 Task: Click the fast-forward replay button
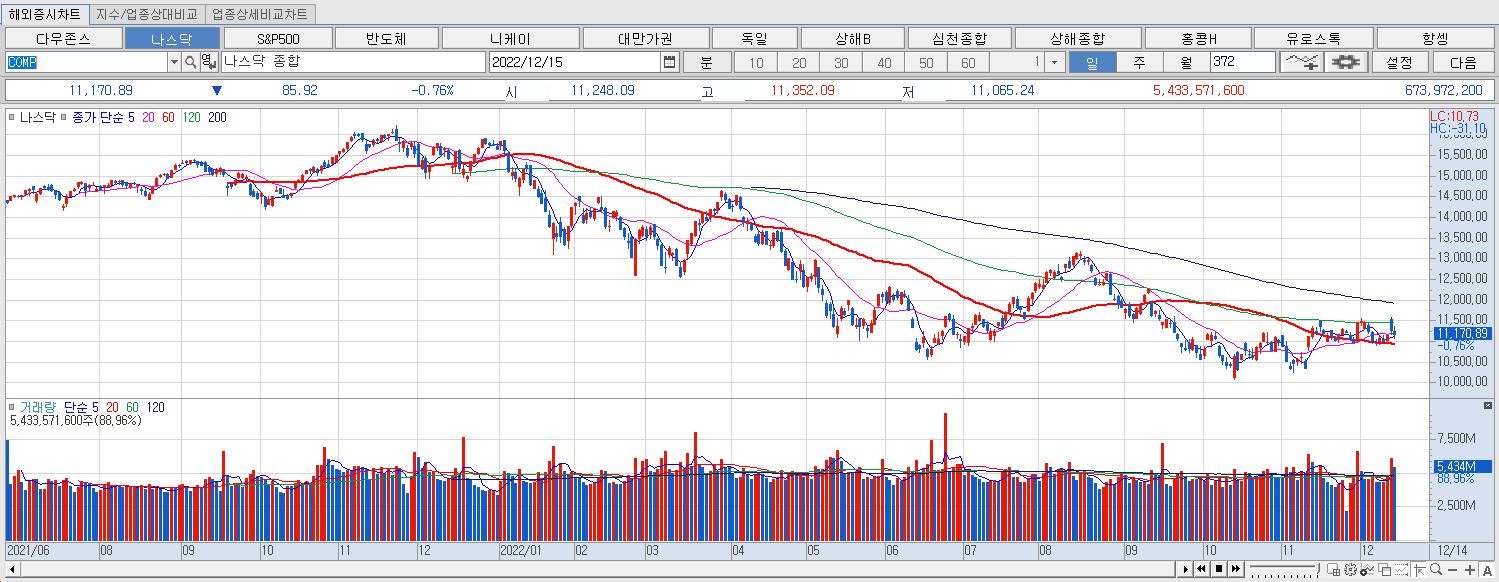1236,569
